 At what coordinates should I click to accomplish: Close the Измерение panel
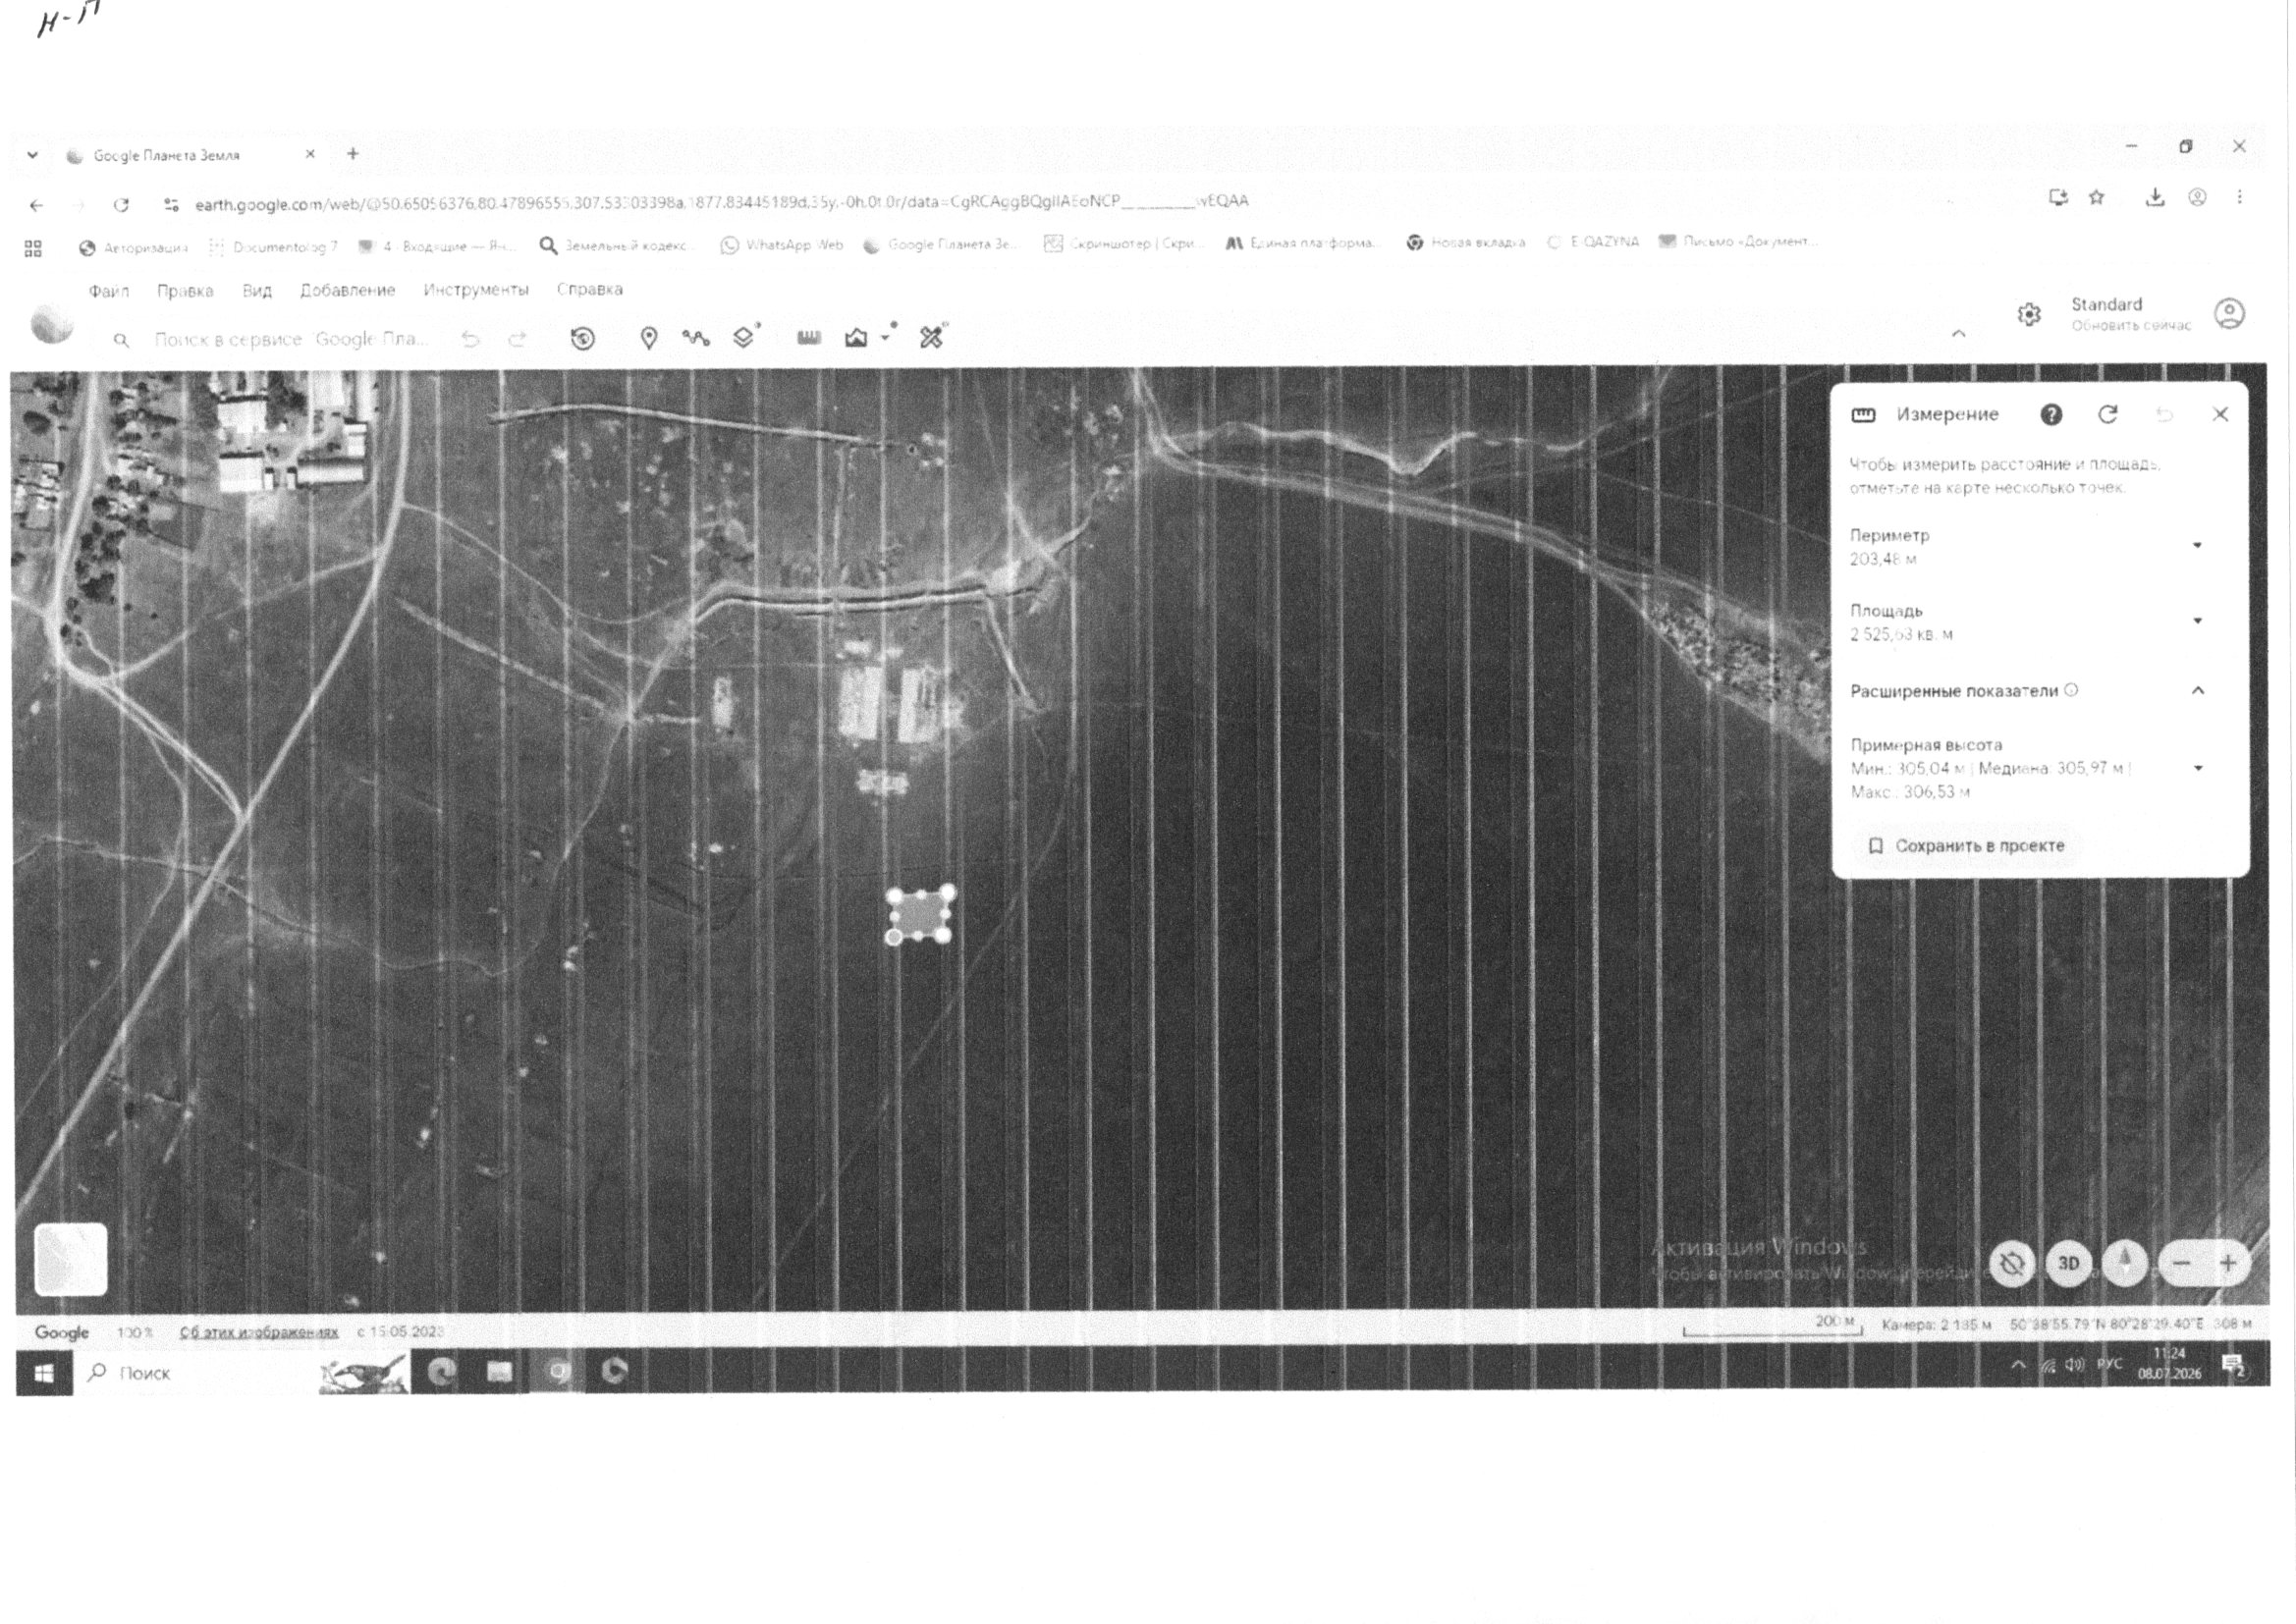pos(2220,414)
